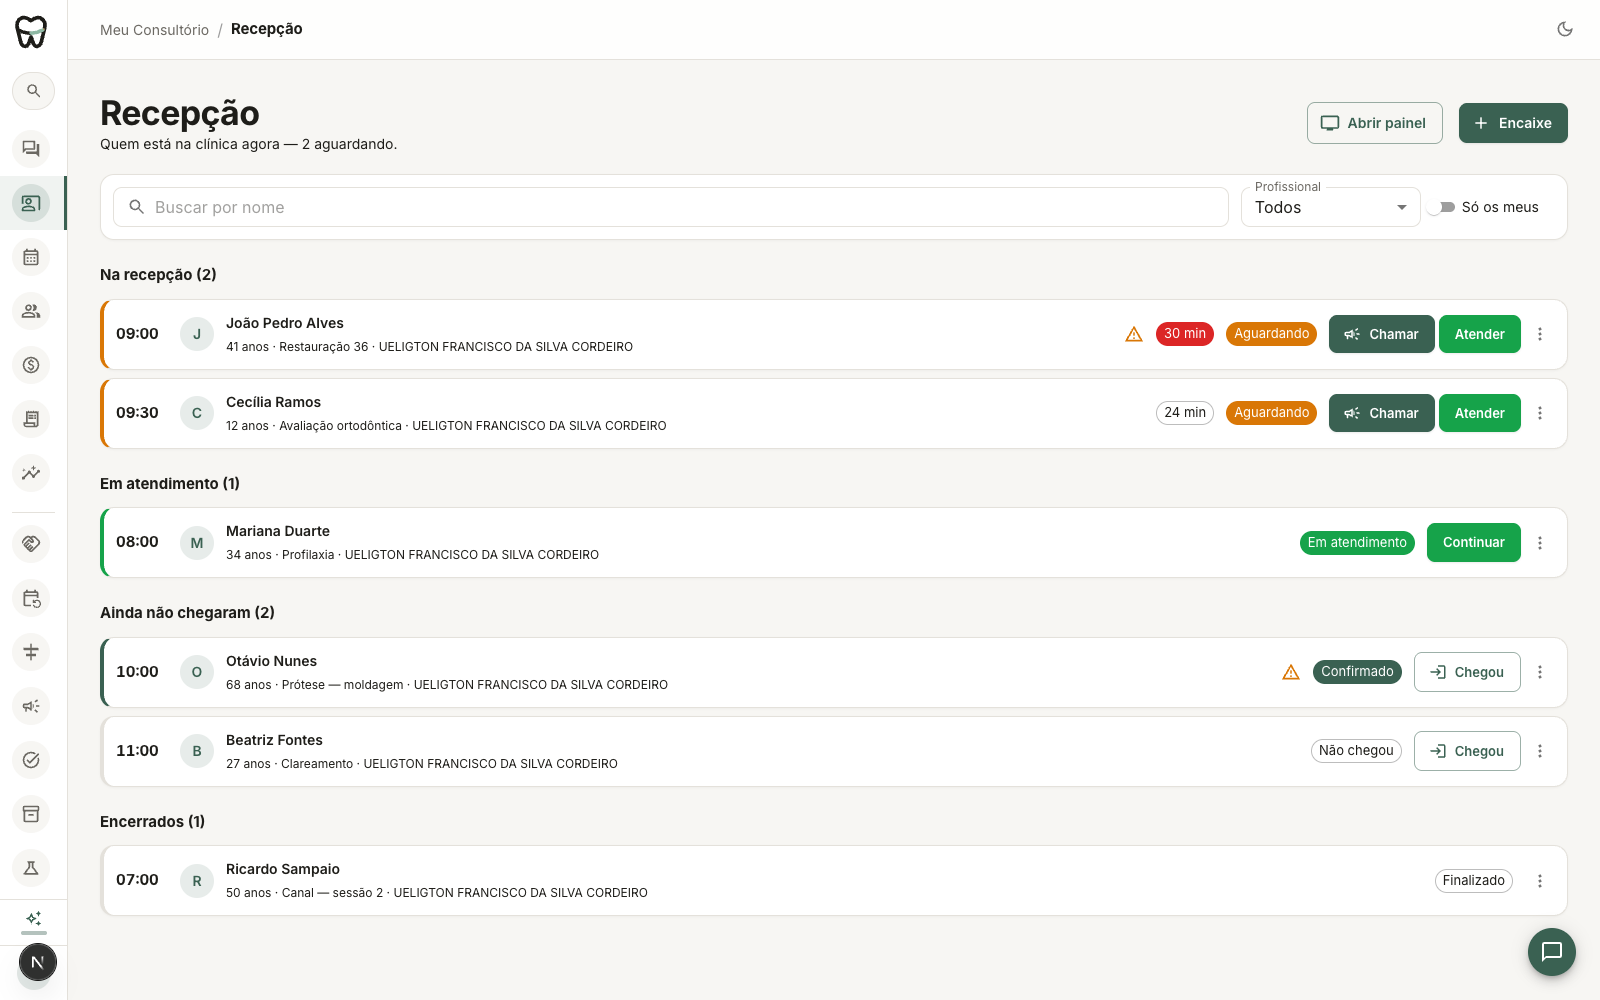This screenshot has width=1600, height=1000.
Task: Open the receipt document sidebar icon
Action: [31, 419]
